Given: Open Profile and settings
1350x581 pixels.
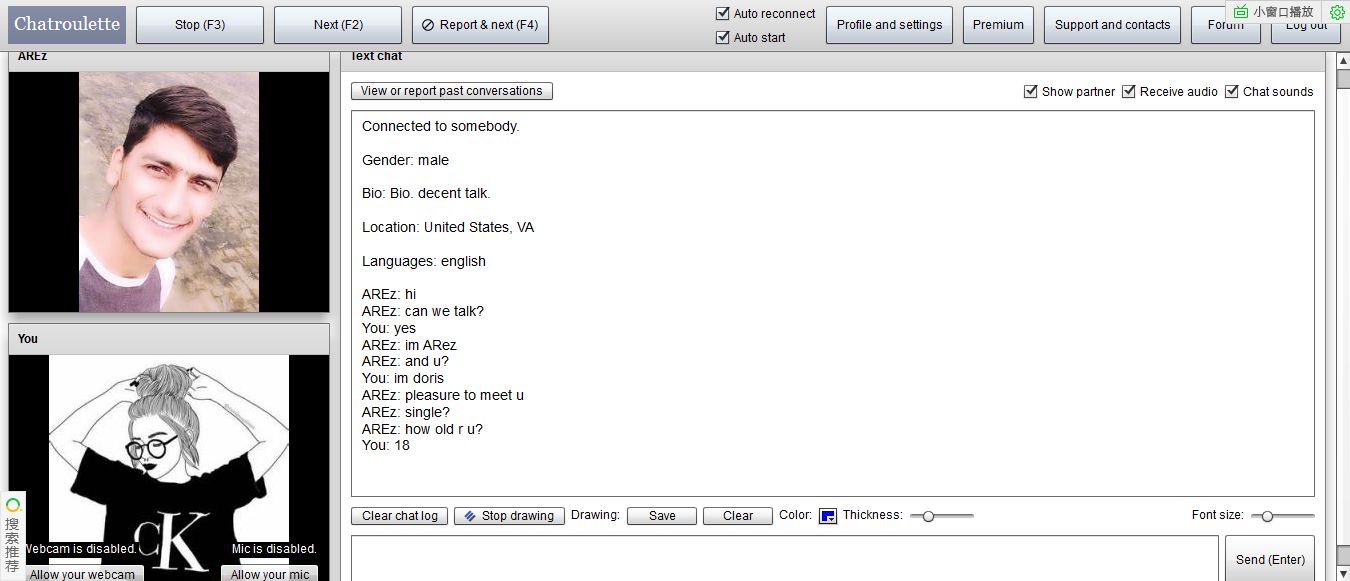Looking at the screenshot, I should 889,25.
